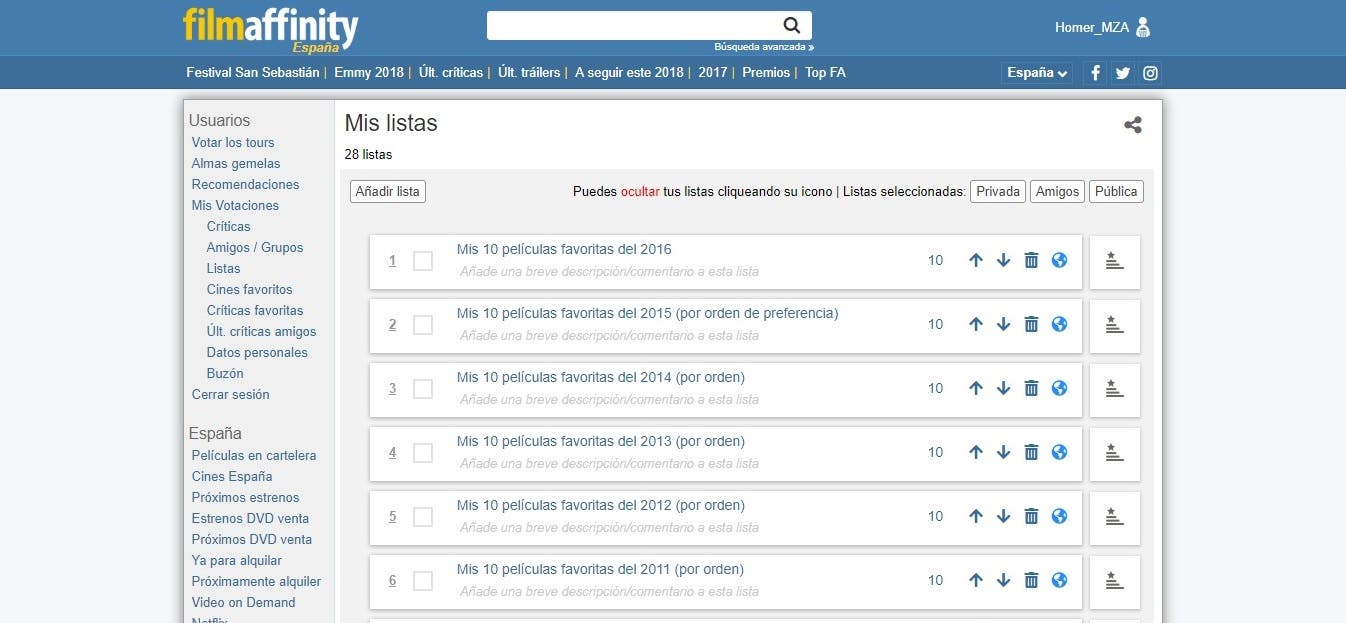Open list titled Mis 10 películas favoritas del 2013

601,441
